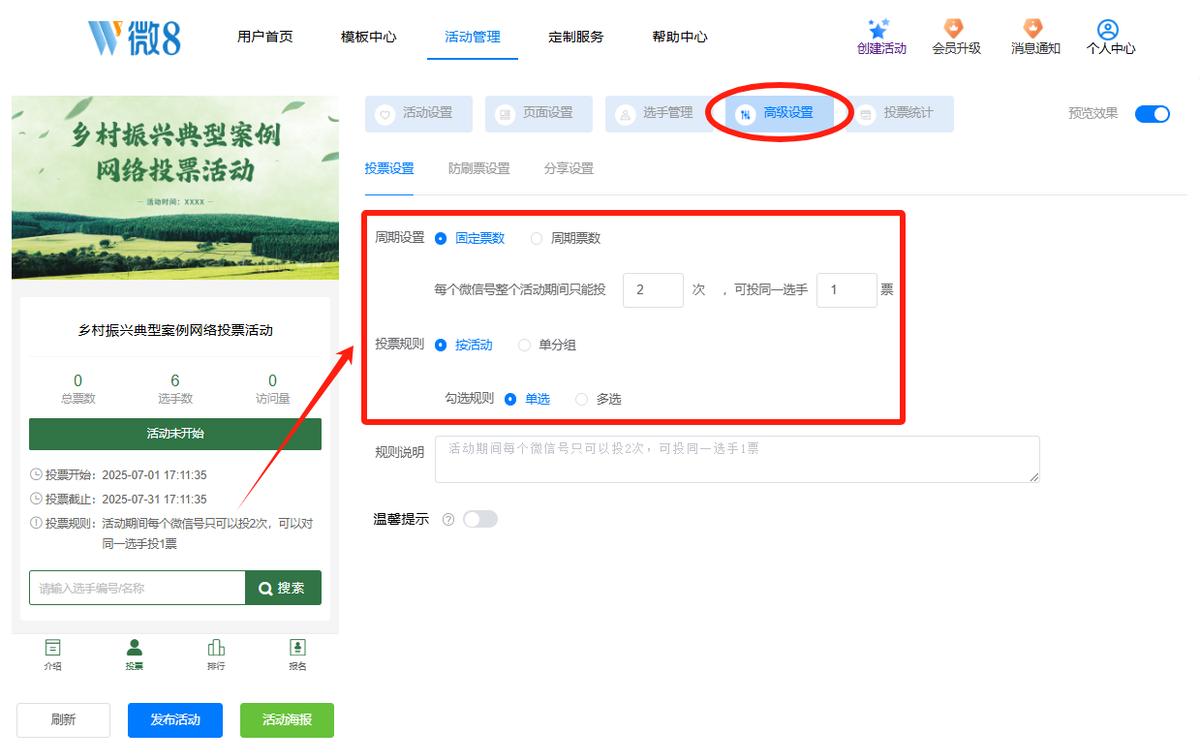The width and height of the screenshot is (1200, 755).
Task: Switch to the 投票统计 tab
Action: (x=899, y=114)
